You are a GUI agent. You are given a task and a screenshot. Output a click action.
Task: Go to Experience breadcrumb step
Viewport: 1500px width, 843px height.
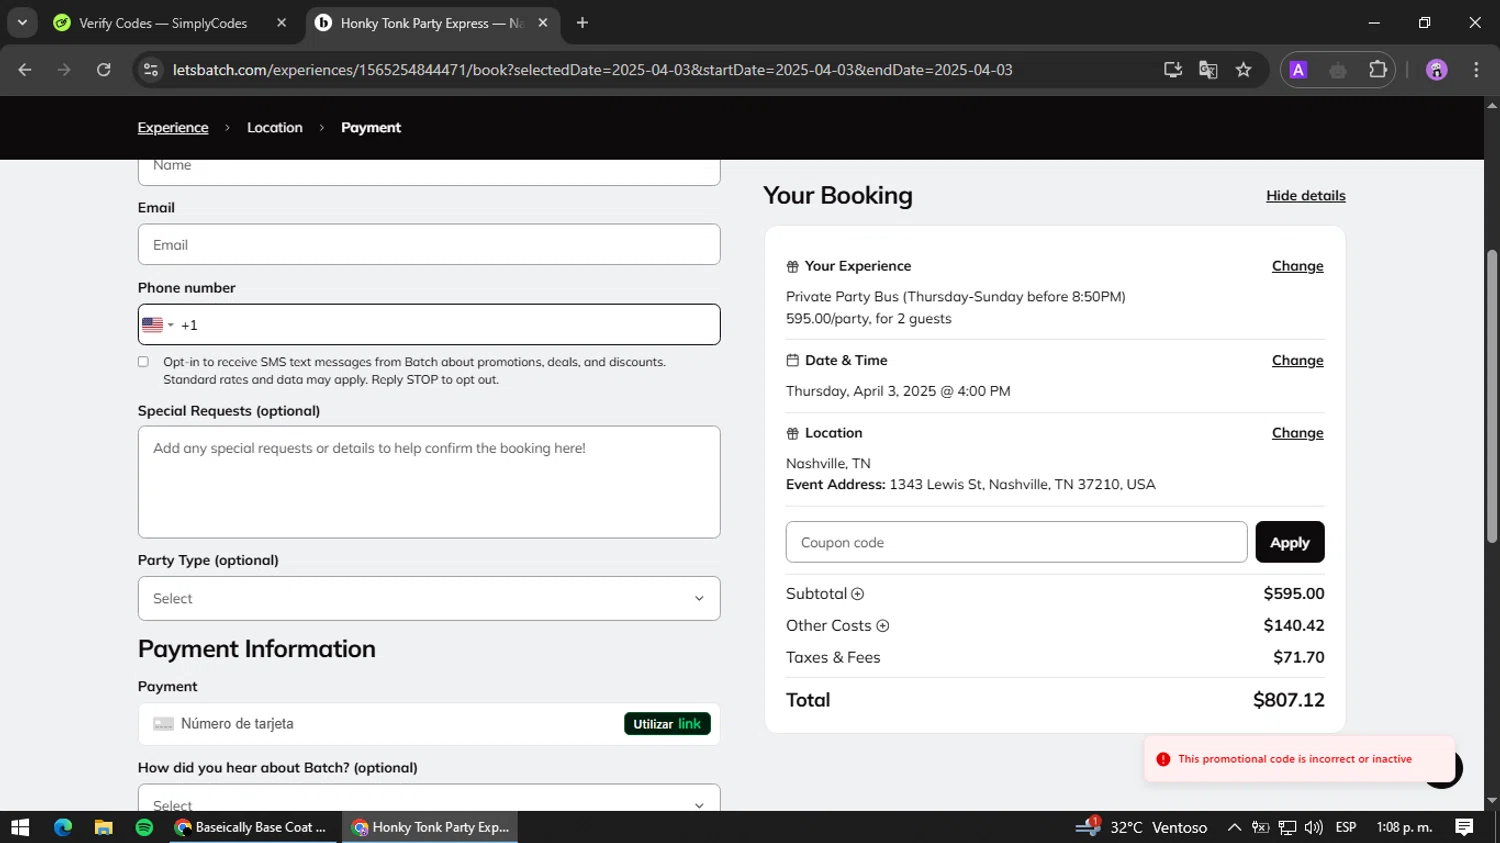(173, 128)
